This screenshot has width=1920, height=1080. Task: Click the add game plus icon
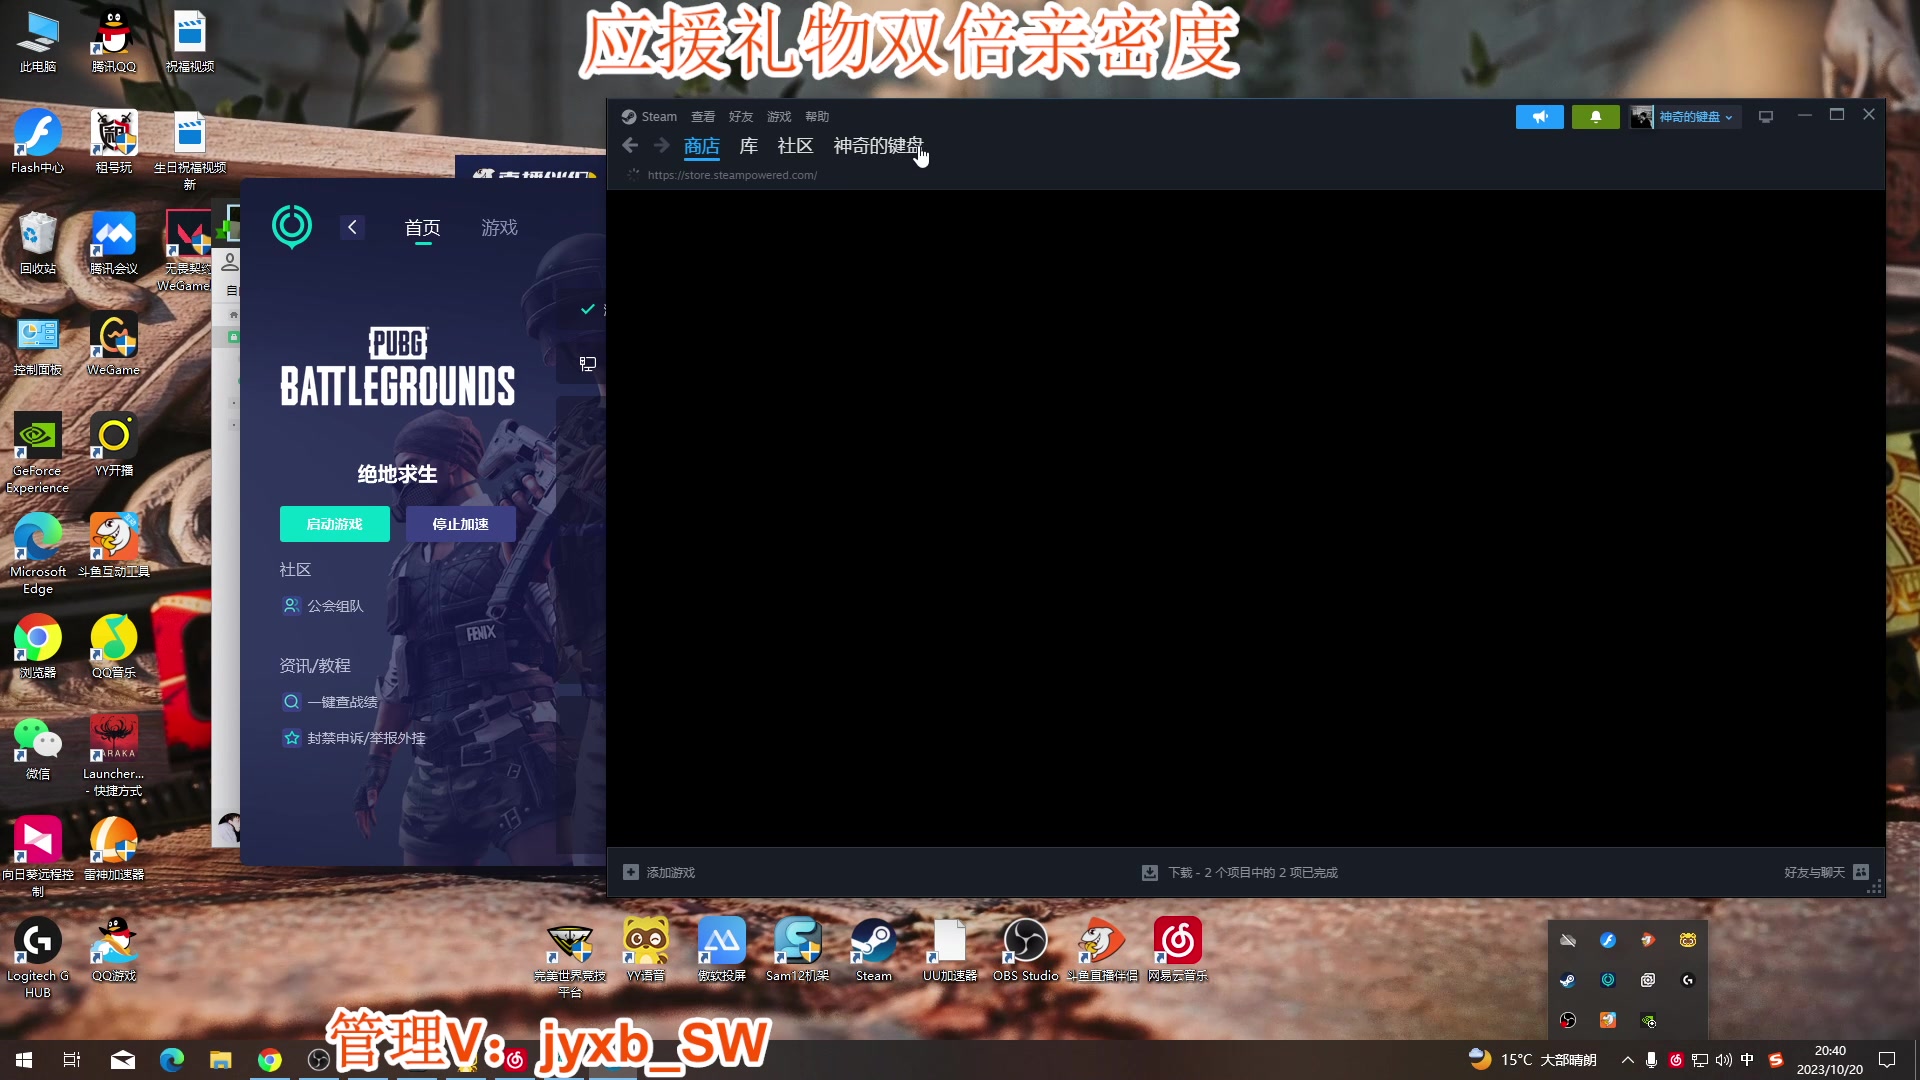pos(631,872)
